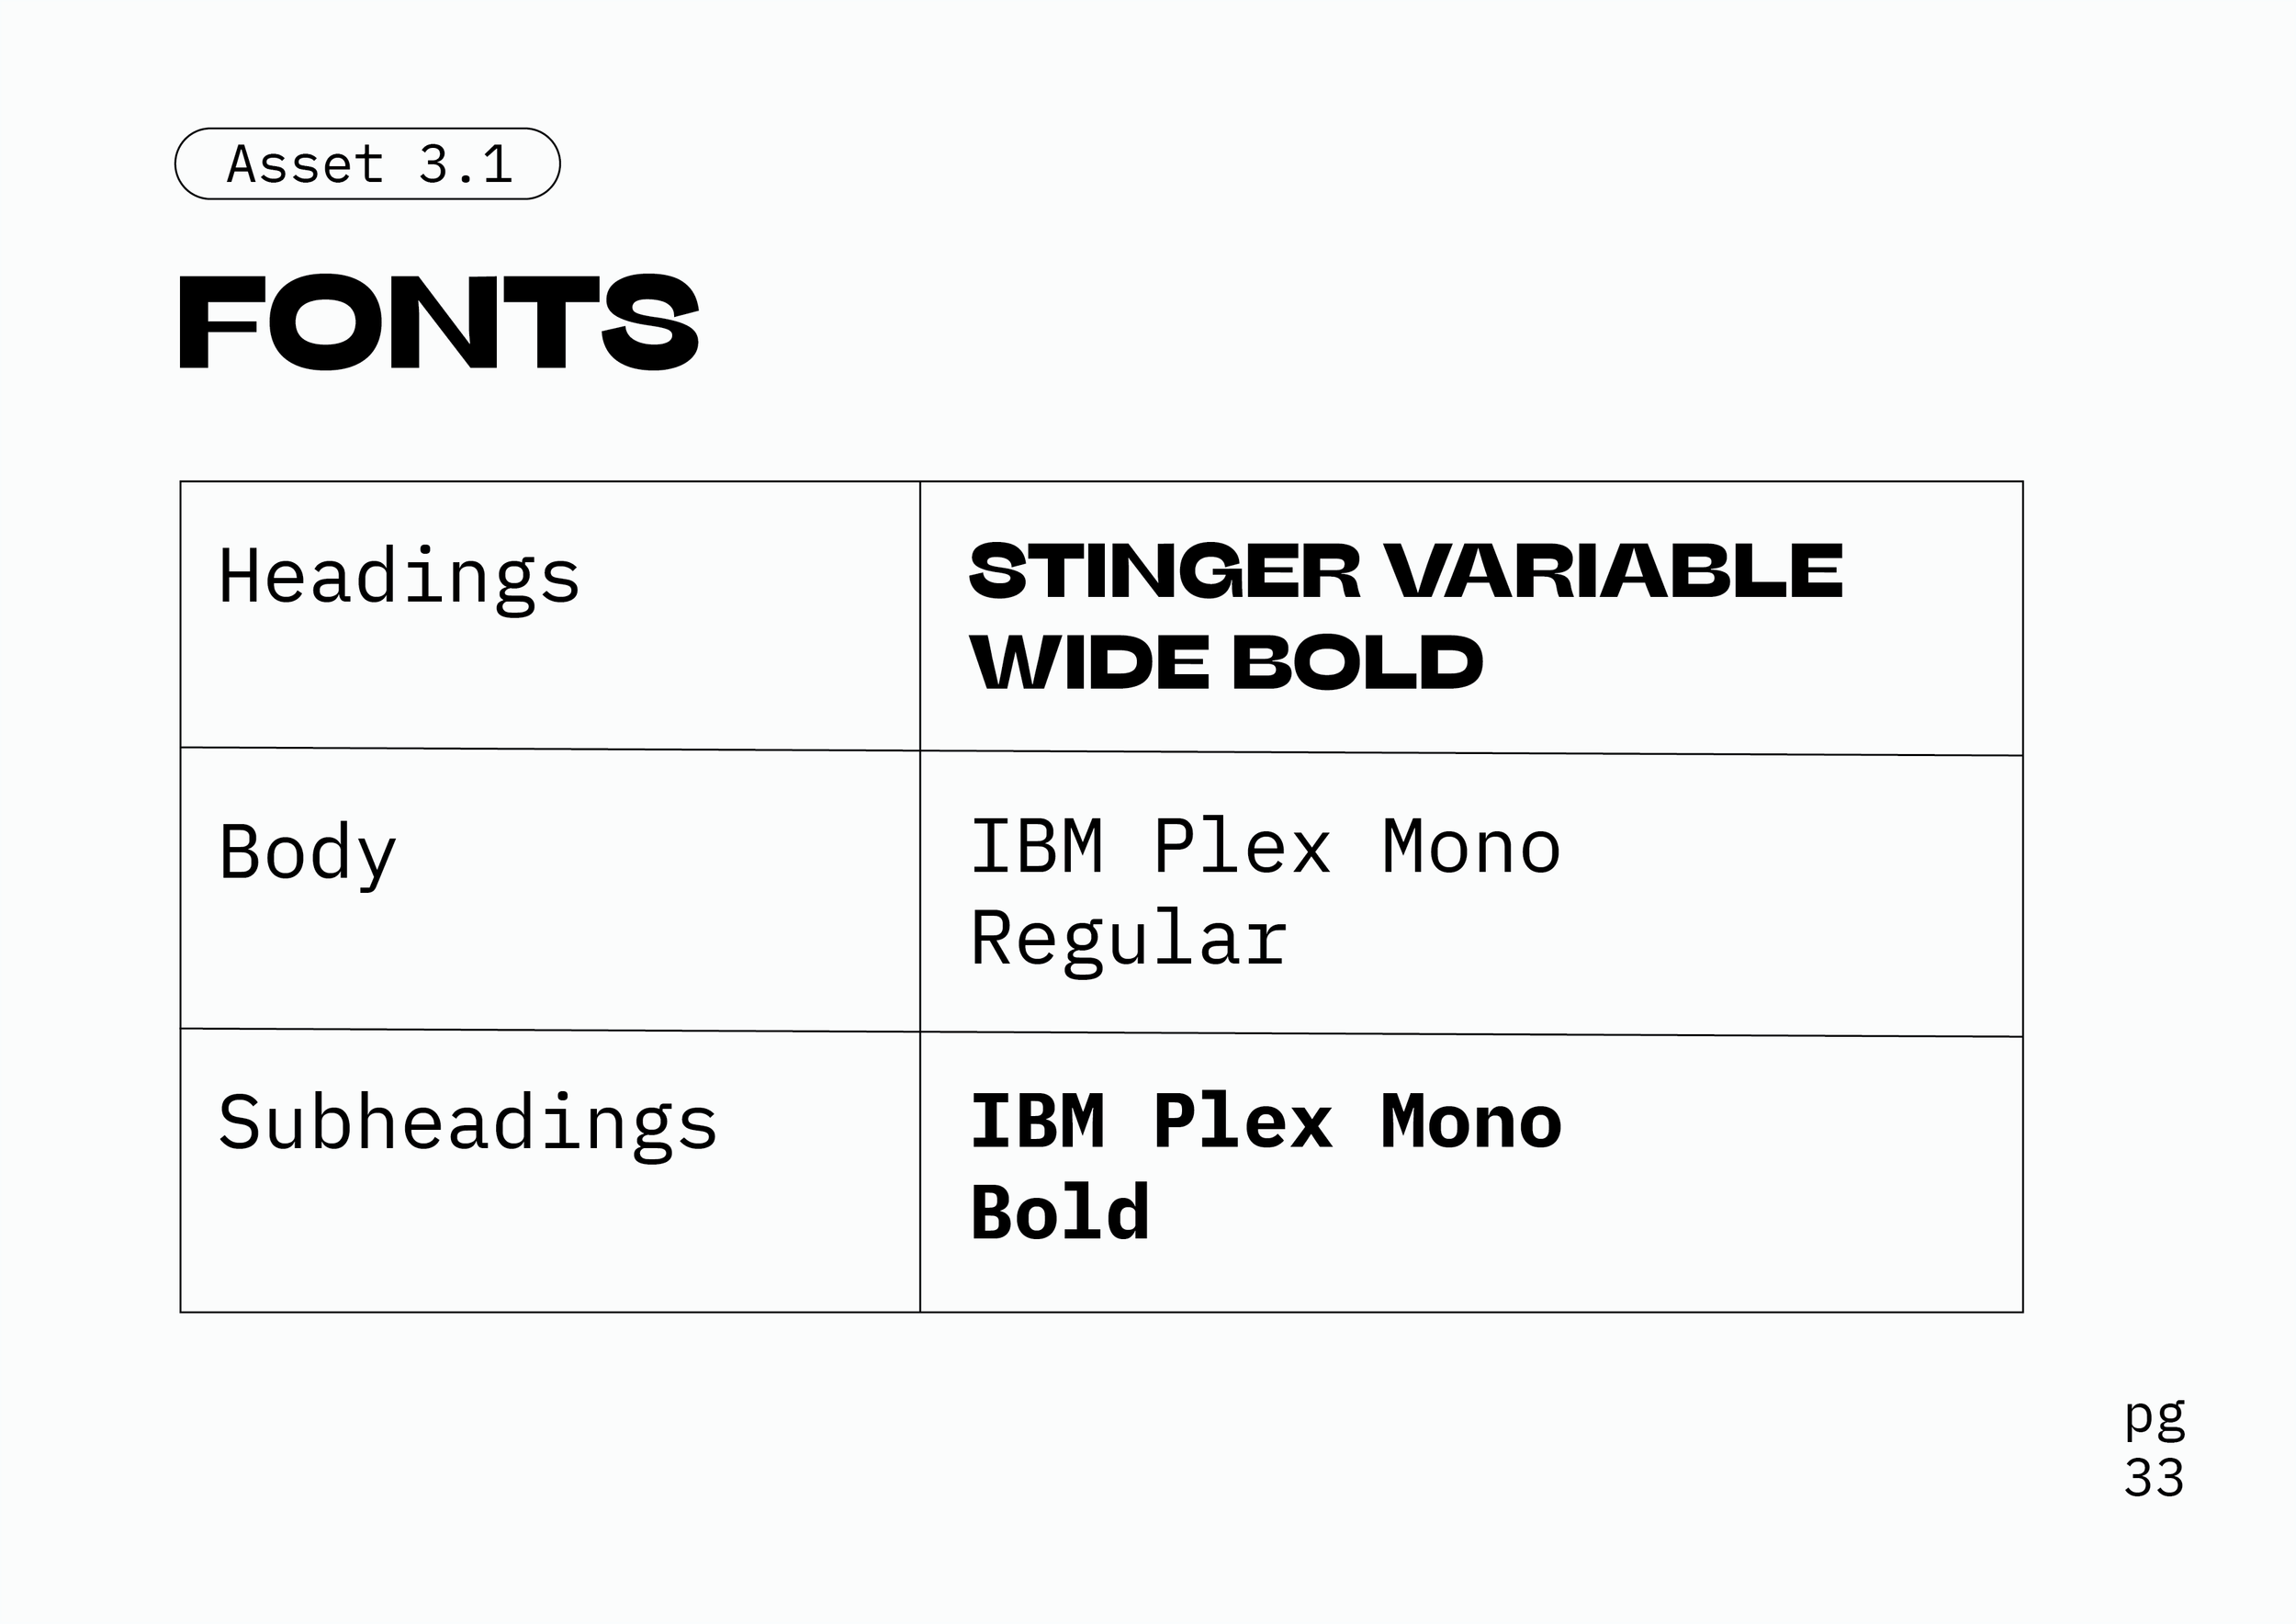Screen dimensions: 2296x1624
Task: Click the IBM Plex Mono Regular text
Action: [x=1266, y=893]
